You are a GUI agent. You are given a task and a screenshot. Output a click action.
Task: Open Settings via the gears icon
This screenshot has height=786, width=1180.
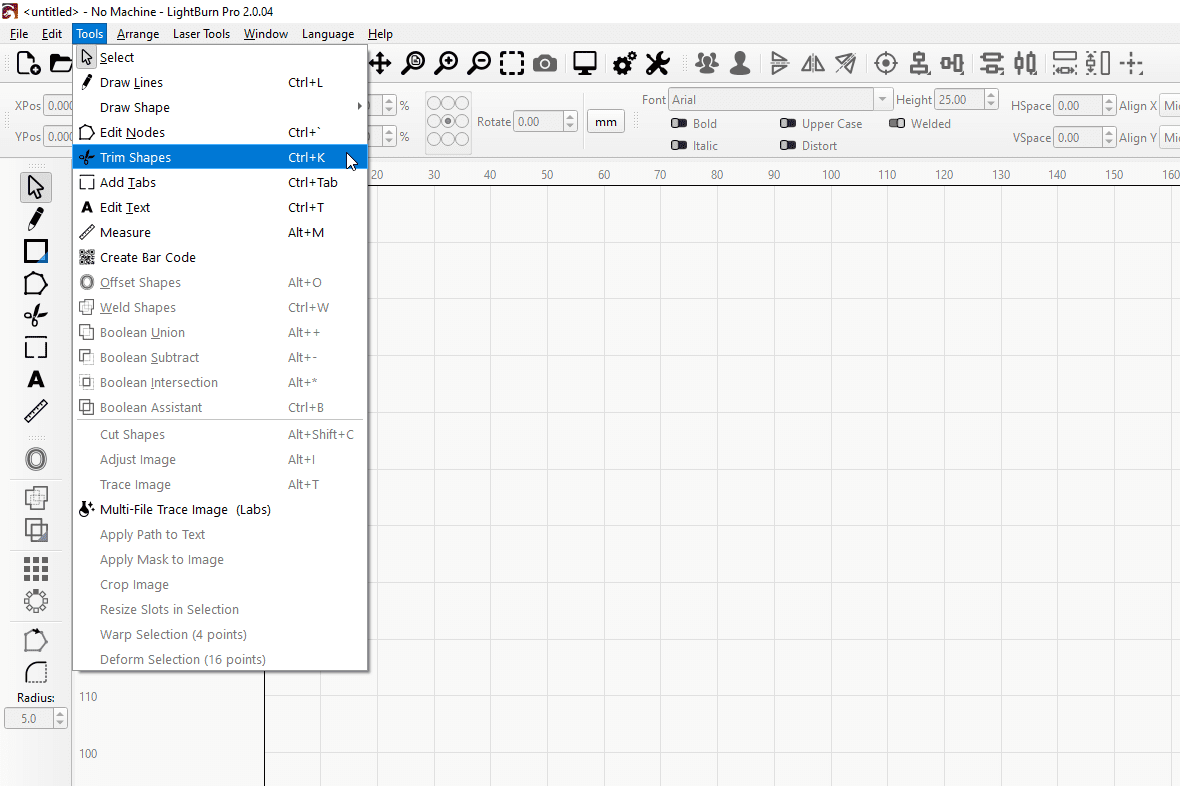pyautogui.click(x=625, y=63)
